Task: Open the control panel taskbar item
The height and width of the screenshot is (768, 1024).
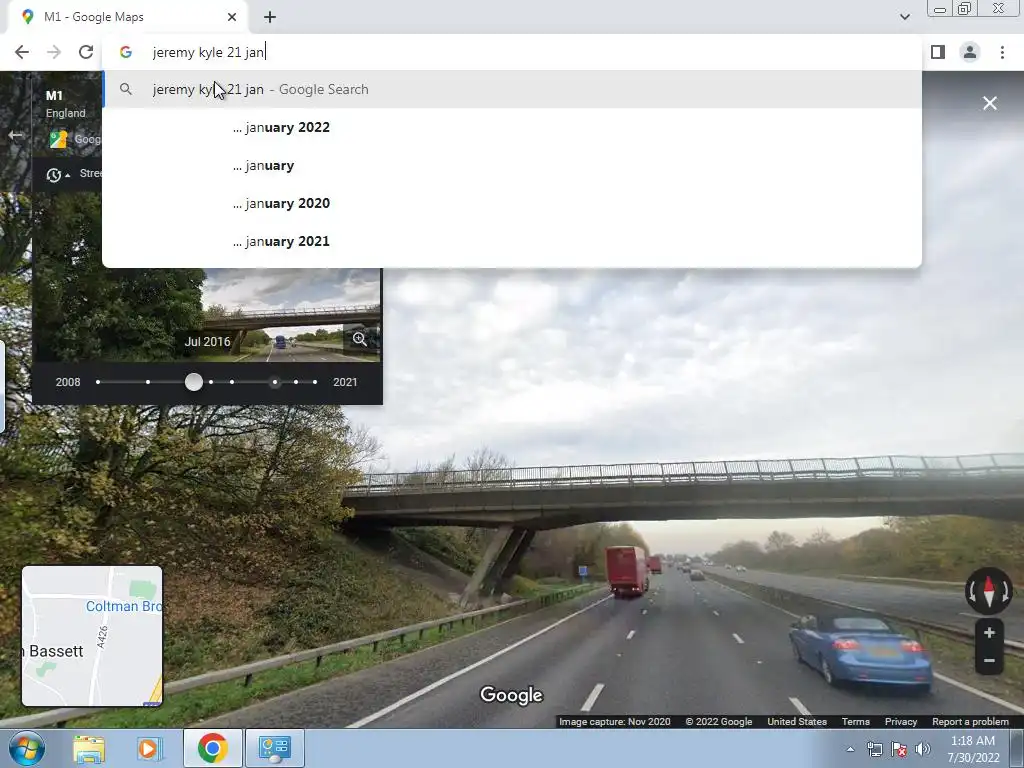Action: [274, 748]
